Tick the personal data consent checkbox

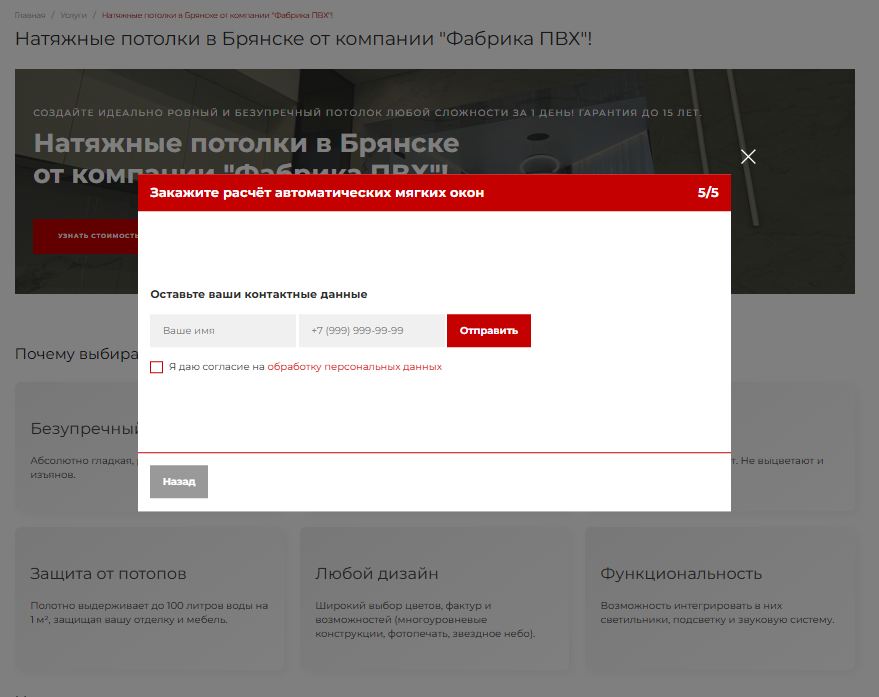(x=156, y=367)
